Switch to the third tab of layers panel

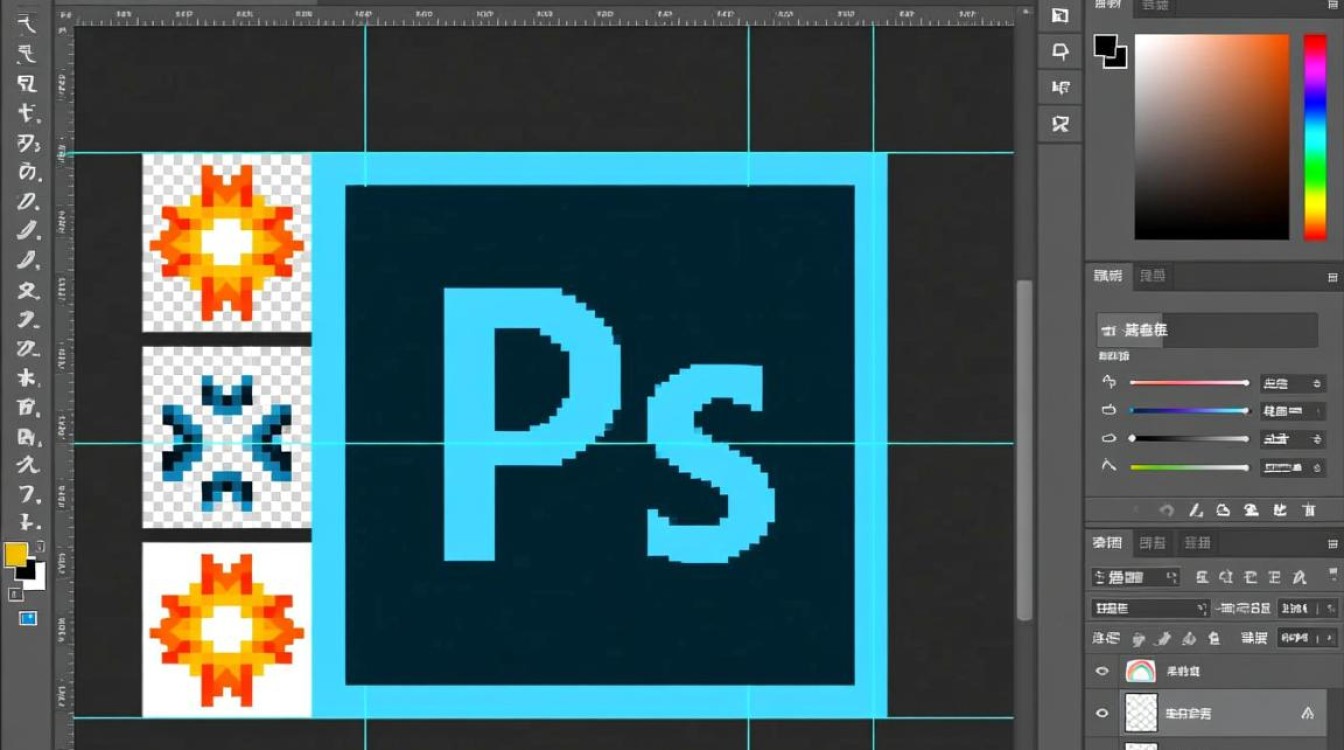pos(1197,543)
